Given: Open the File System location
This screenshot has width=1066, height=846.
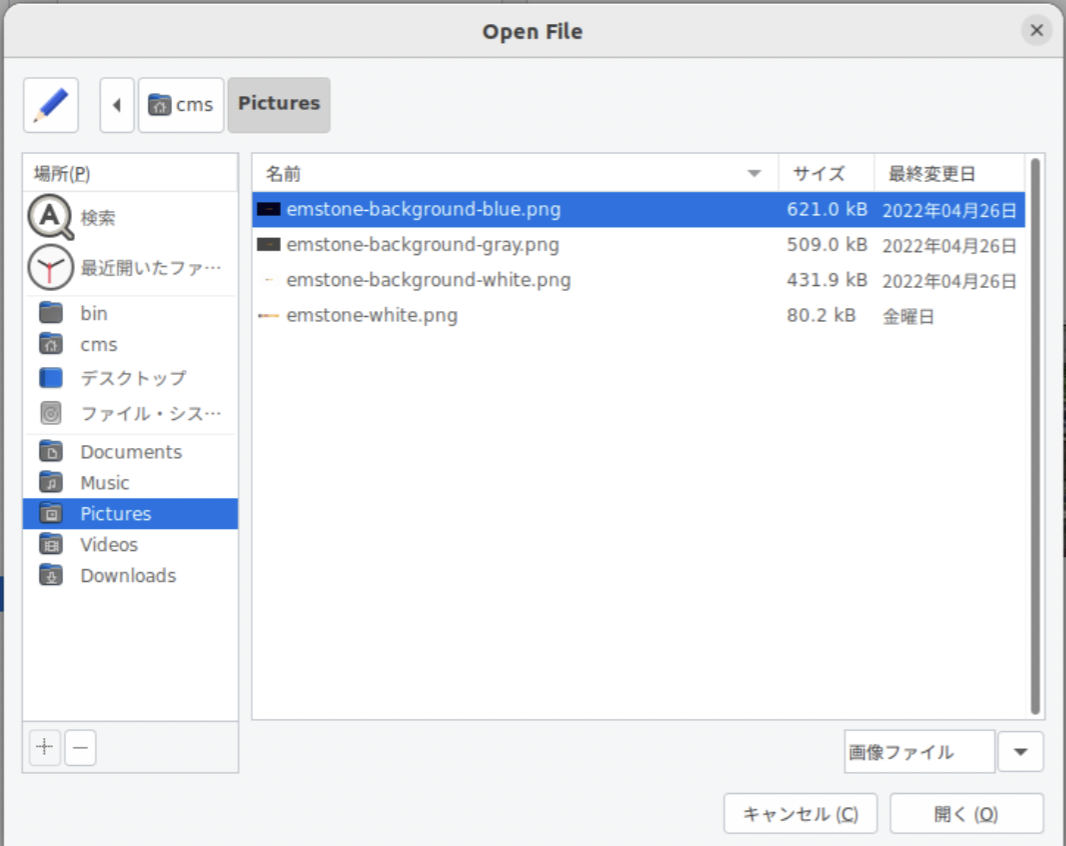Looking at the screenshot, I should pyautogui.click(x=150, y=413).
